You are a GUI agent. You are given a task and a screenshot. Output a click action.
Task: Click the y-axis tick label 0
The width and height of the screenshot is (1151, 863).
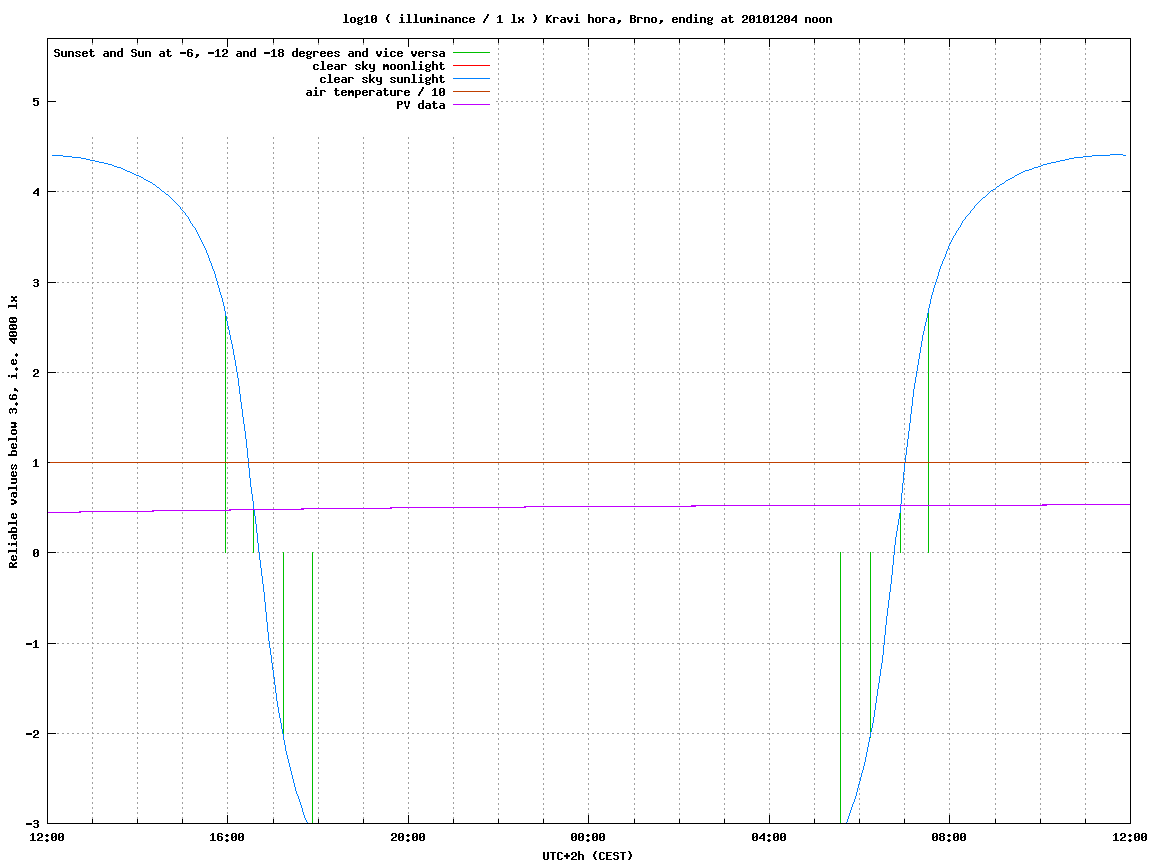(35, 553)
